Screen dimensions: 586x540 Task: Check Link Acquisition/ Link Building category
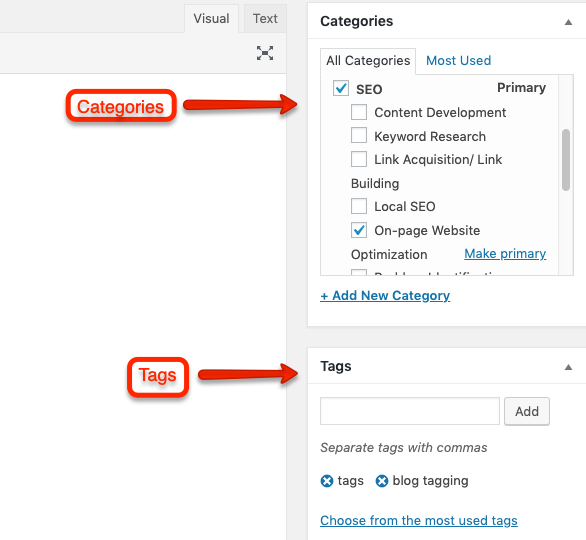(x=359, y=159)
